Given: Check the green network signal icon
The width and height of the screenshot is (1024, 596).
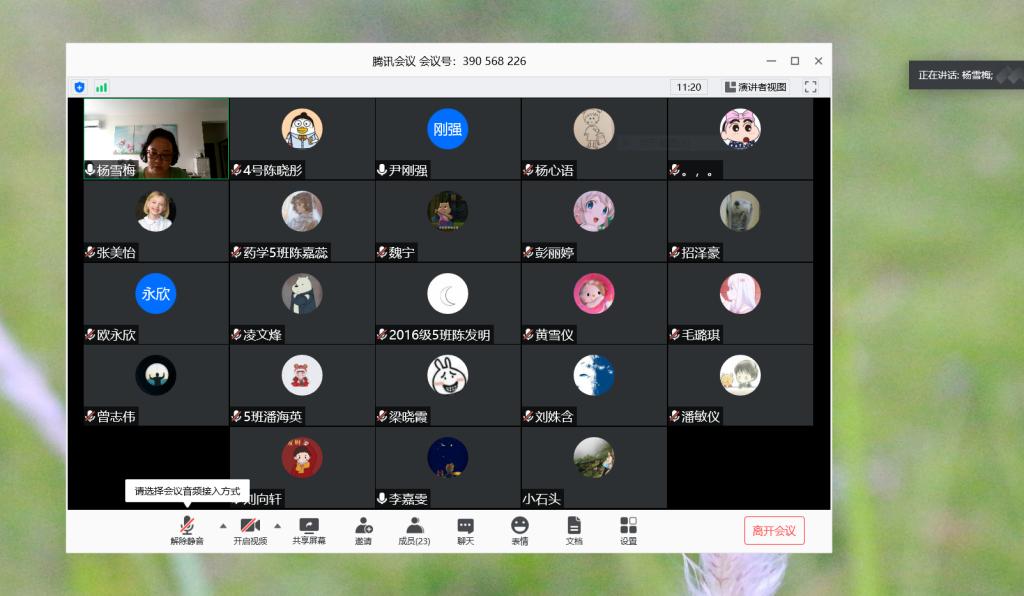Looking at the screenshot, I should coord(101,87).
